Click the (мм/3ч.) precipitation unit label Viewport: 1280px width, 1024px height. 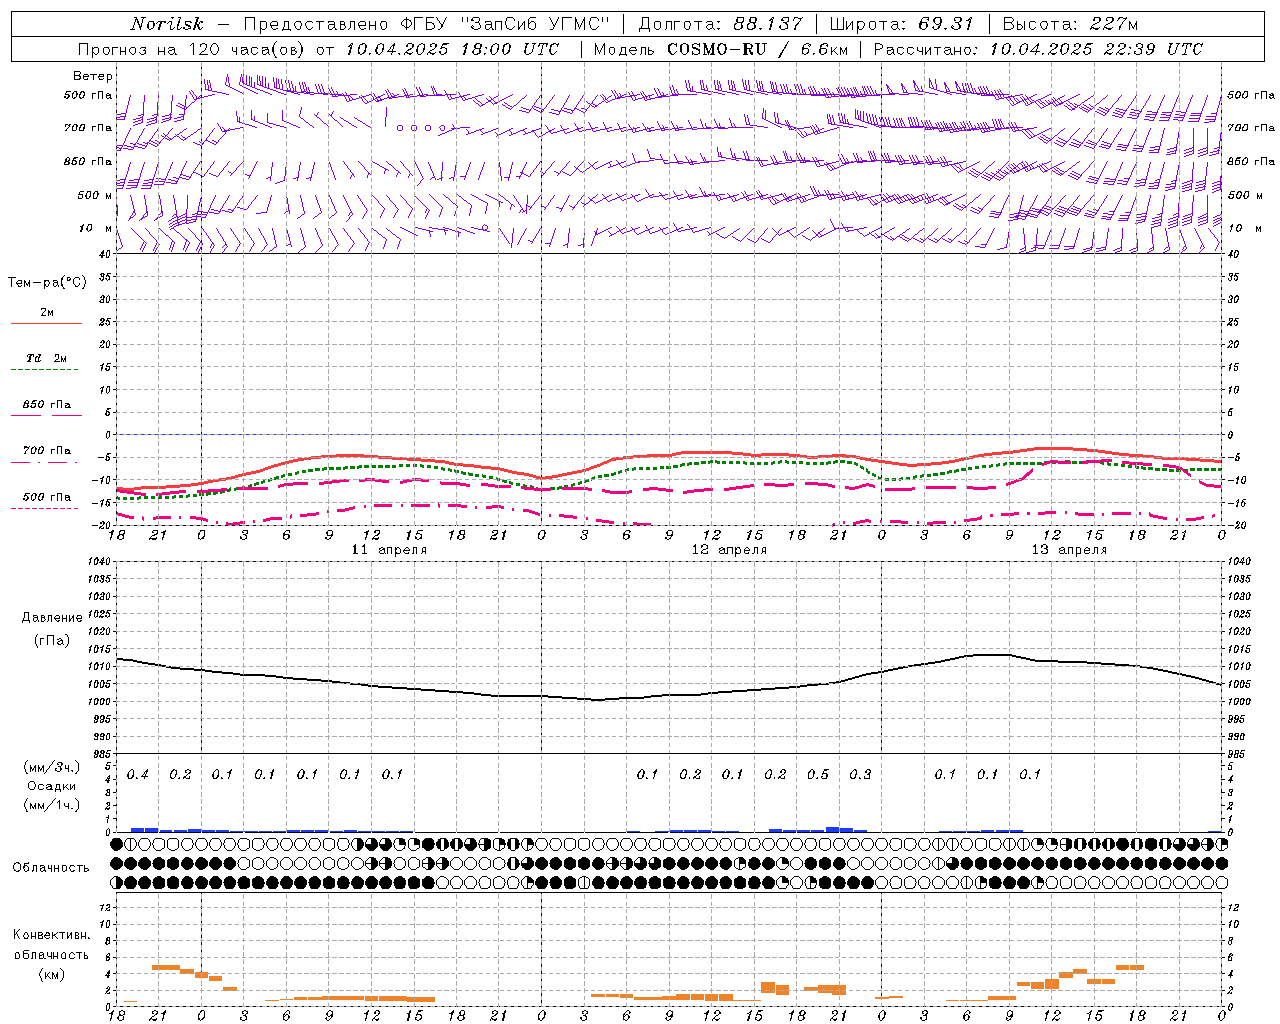click(52, 767)
